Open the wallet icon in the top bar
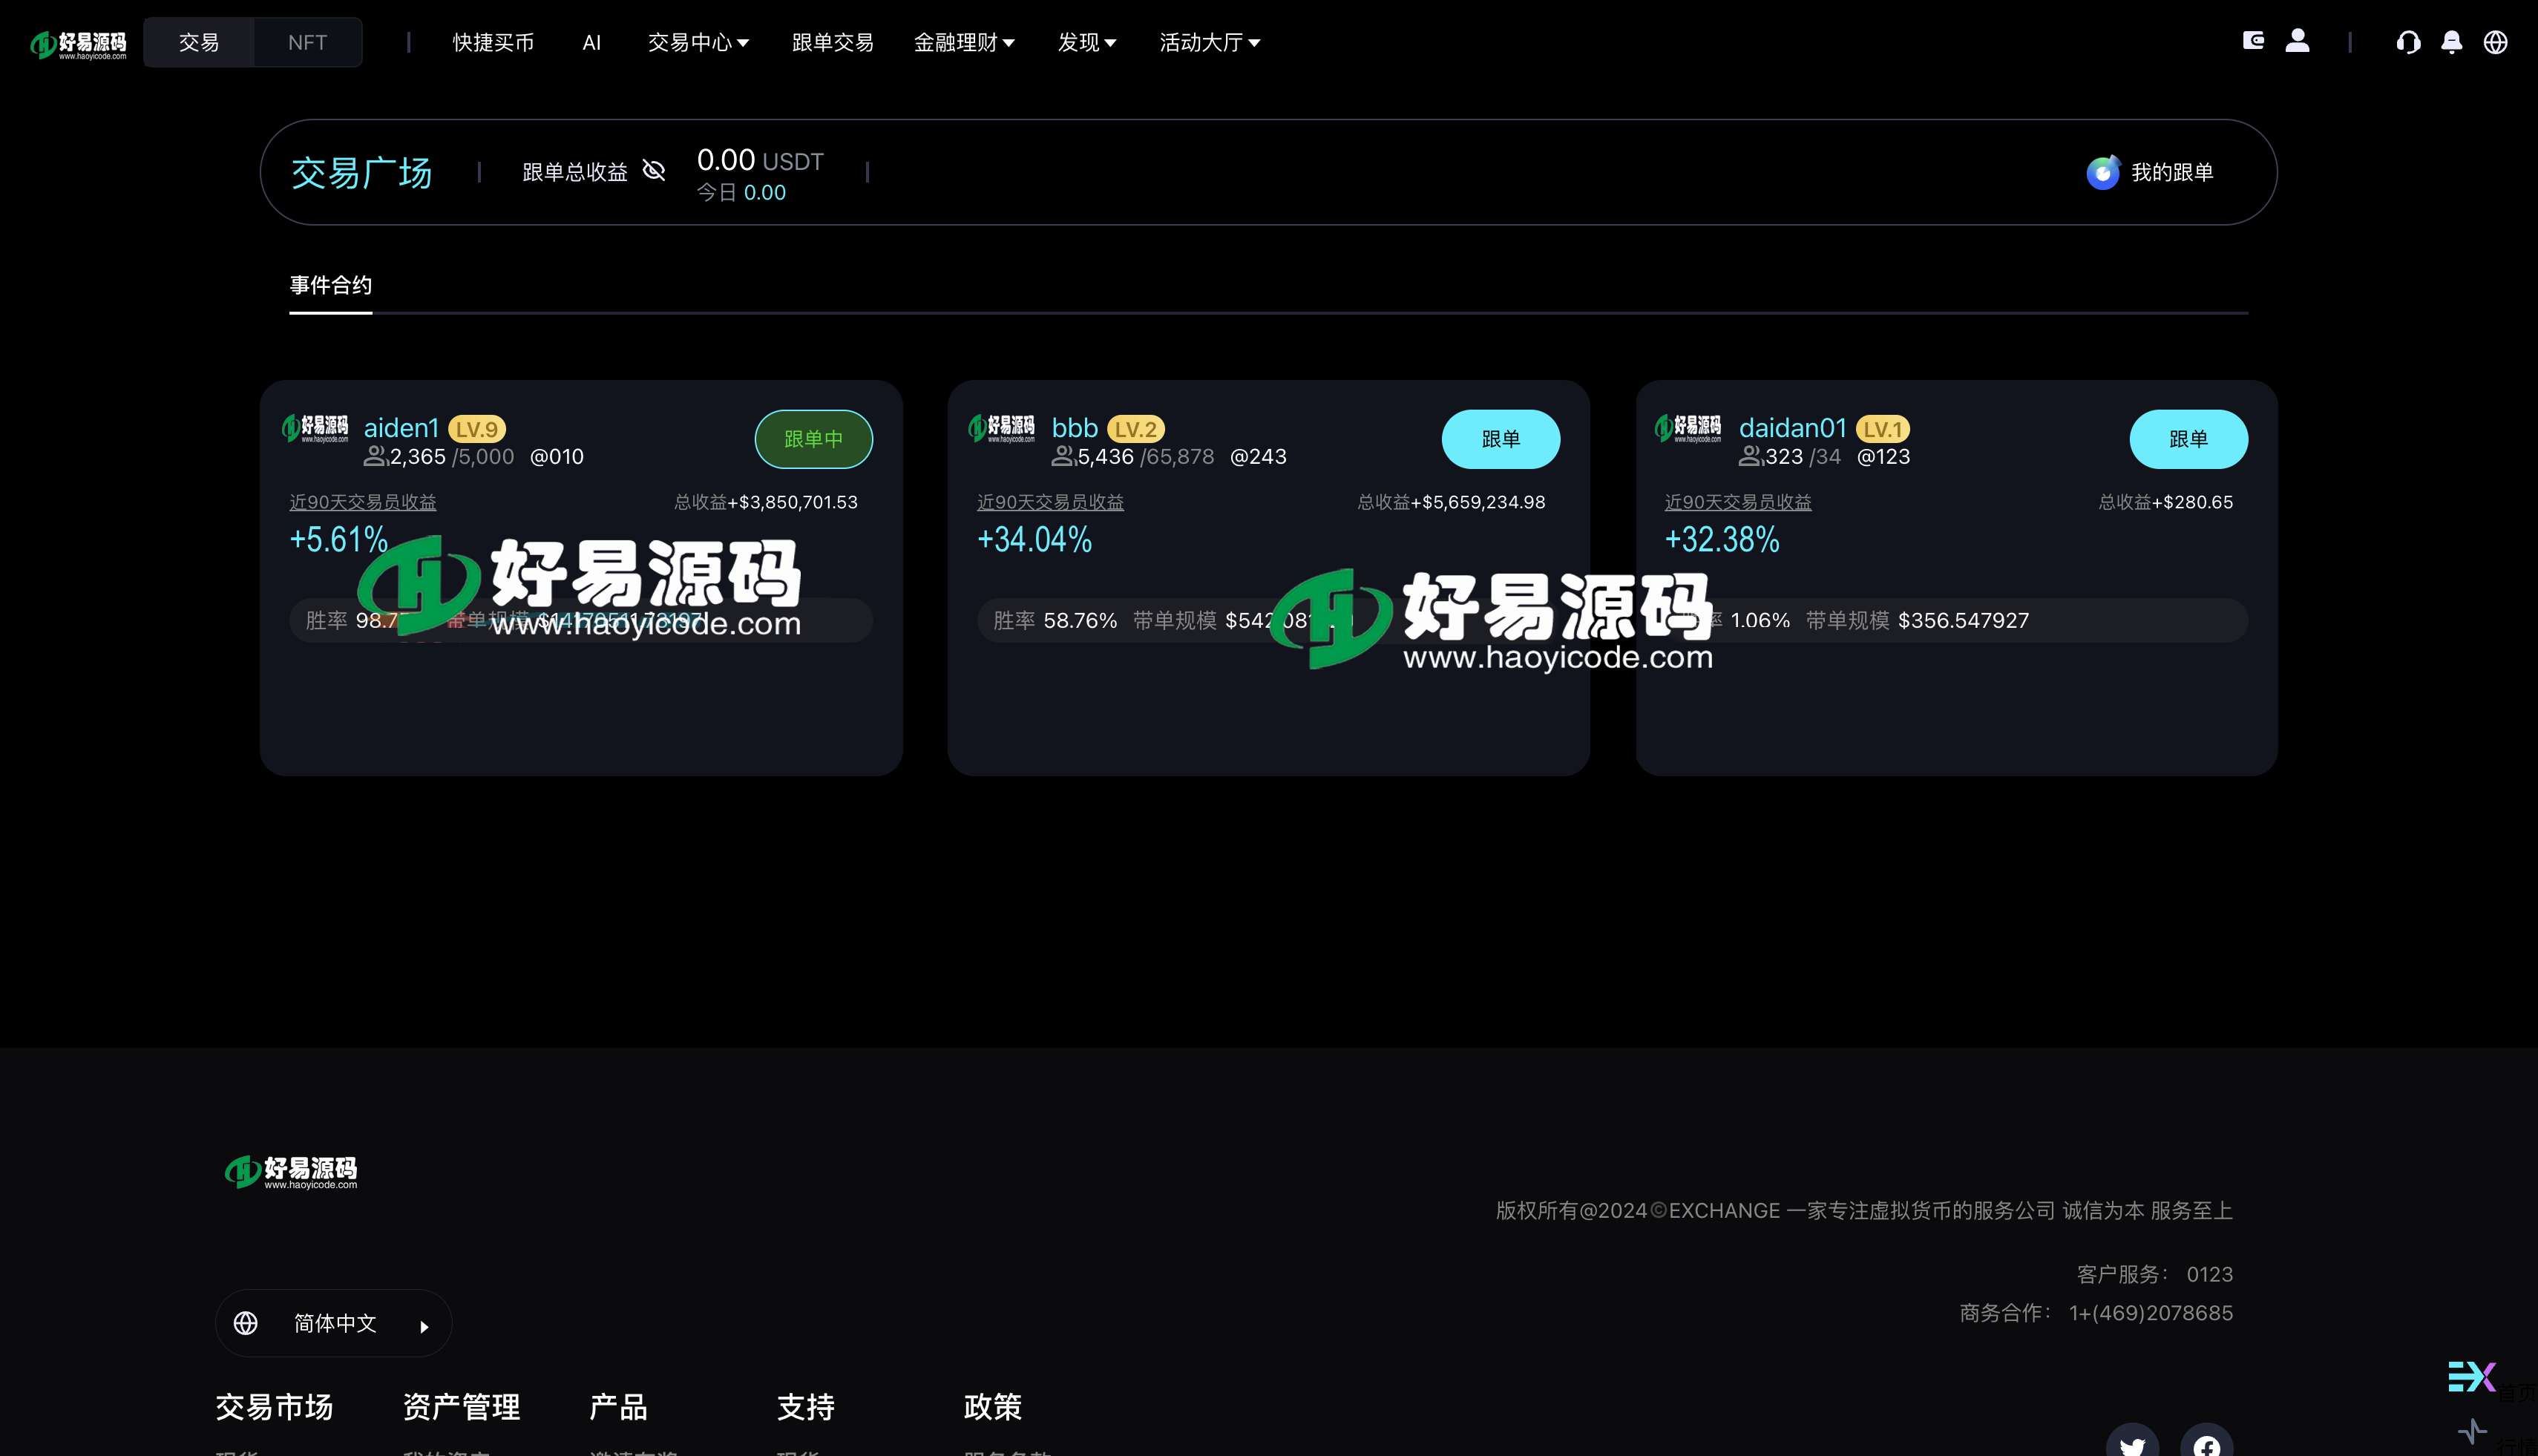 click(x=2254, y=41)
